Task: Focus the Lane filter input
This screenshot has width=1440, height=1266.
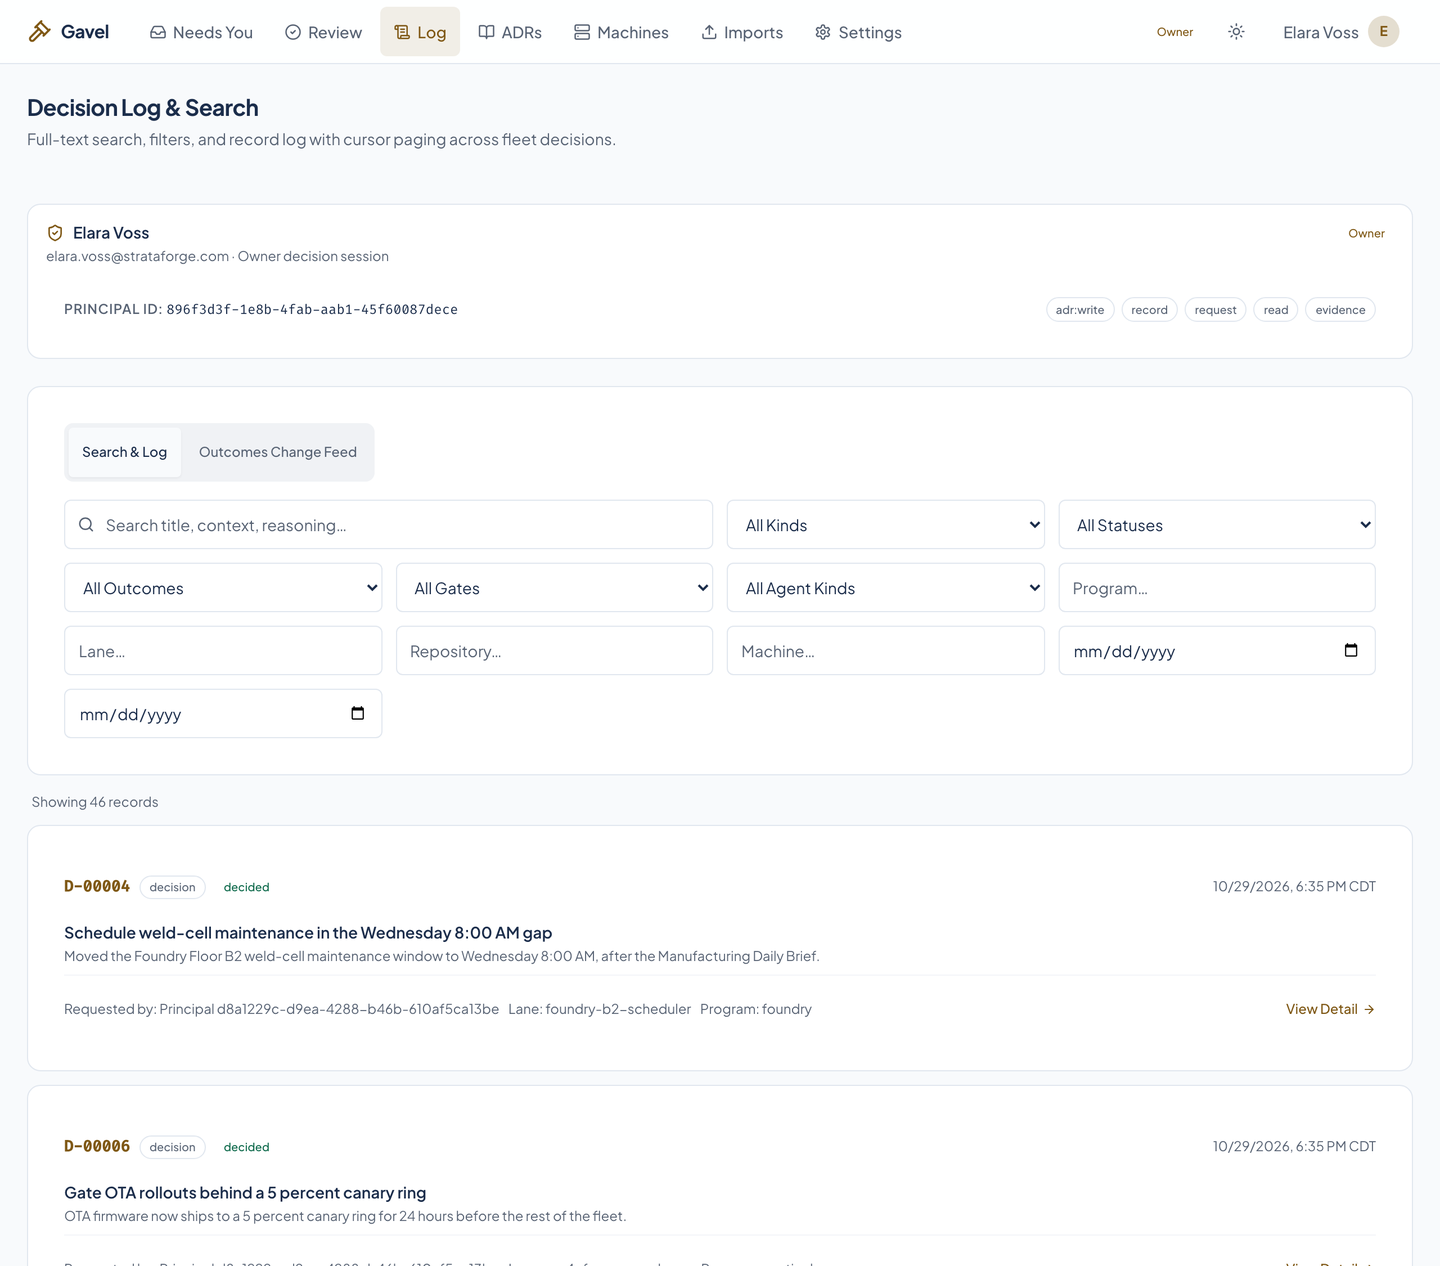Action: [x=223, y=651]
